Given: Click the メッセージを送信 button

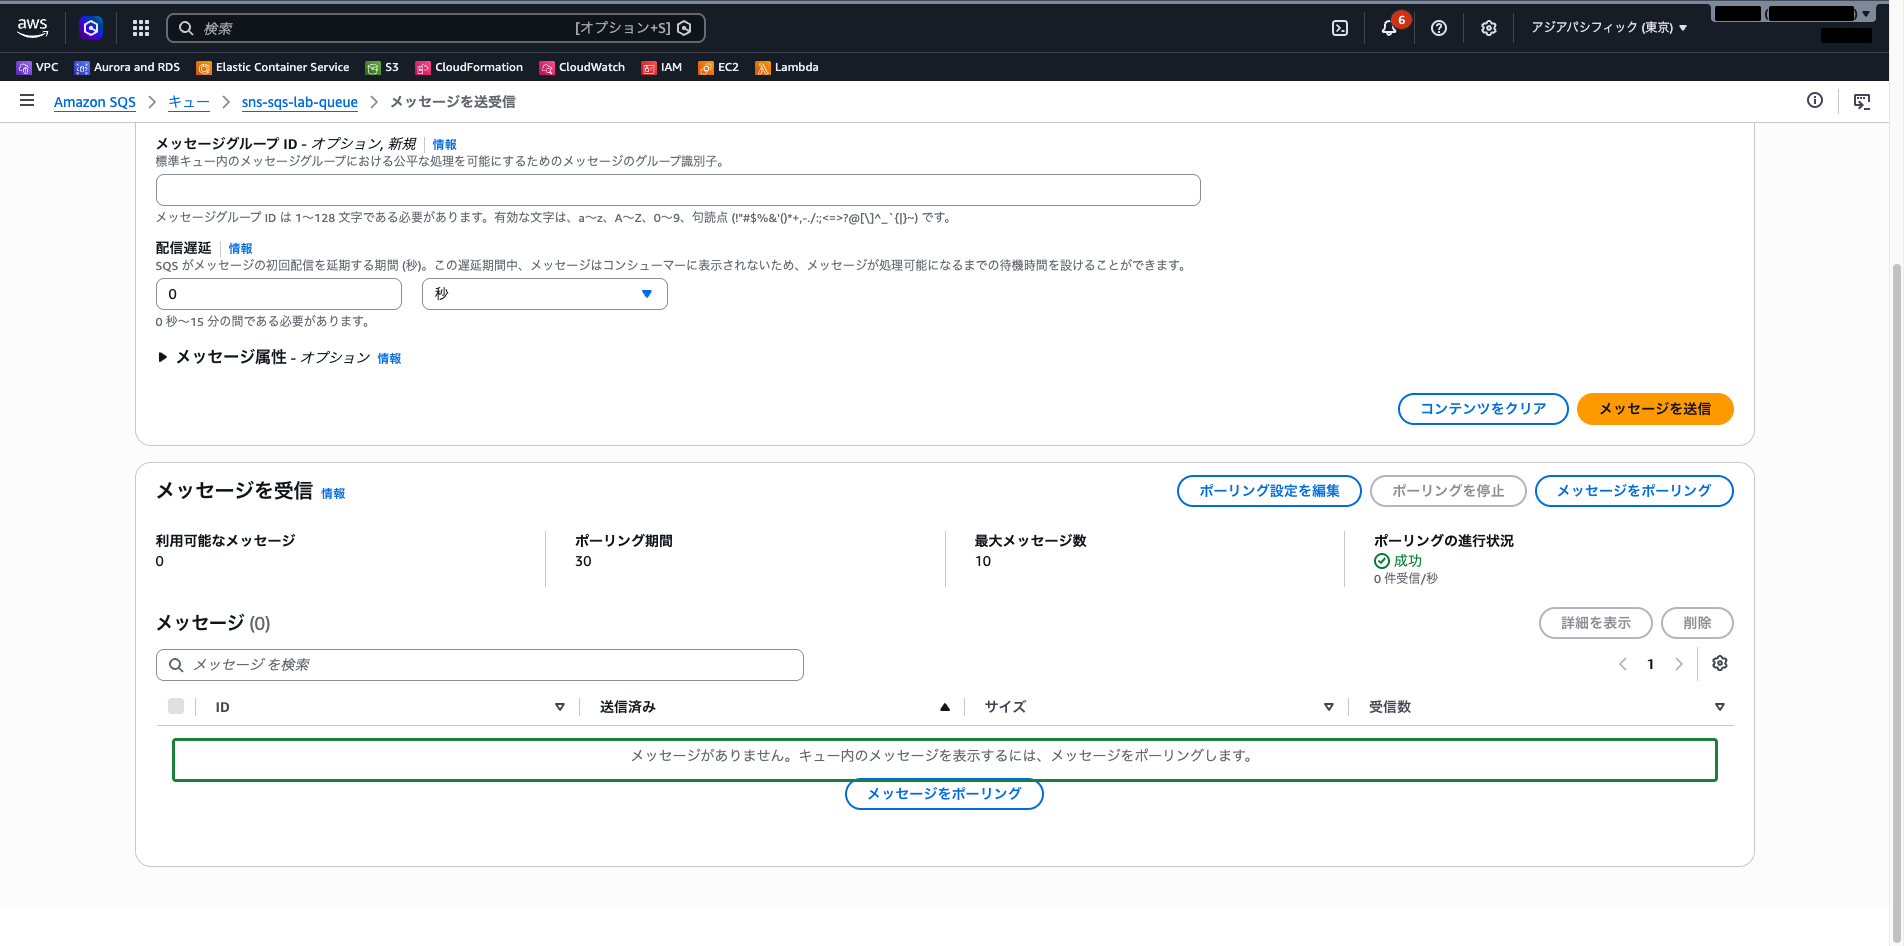Looking at the screenshot, I should 1655,409.
